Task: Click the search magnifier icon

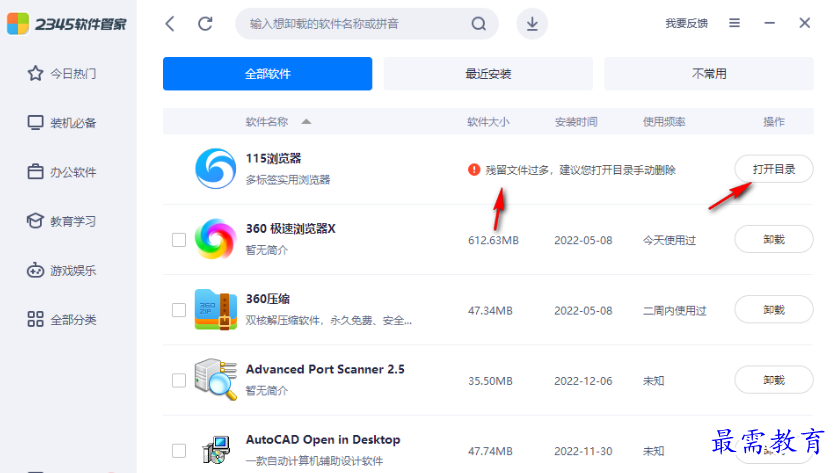Action: point(479,23)
